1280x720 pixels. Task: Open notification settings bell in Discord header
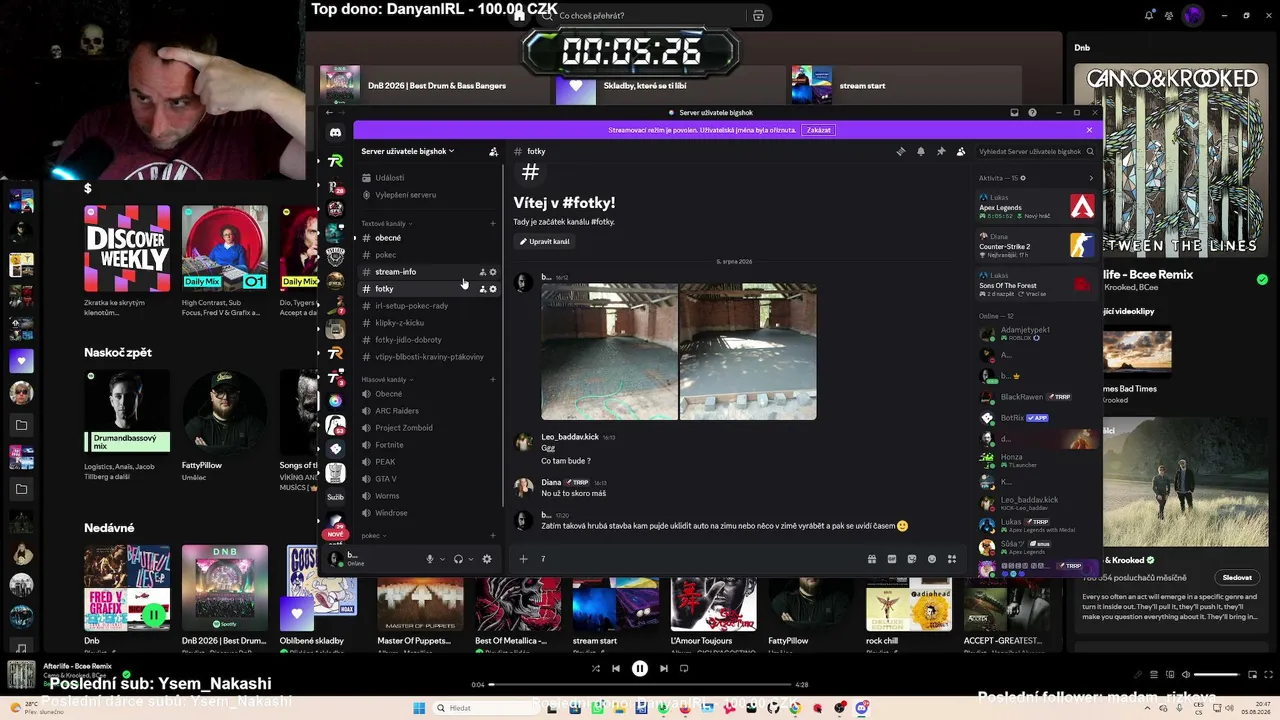point(921,152)
